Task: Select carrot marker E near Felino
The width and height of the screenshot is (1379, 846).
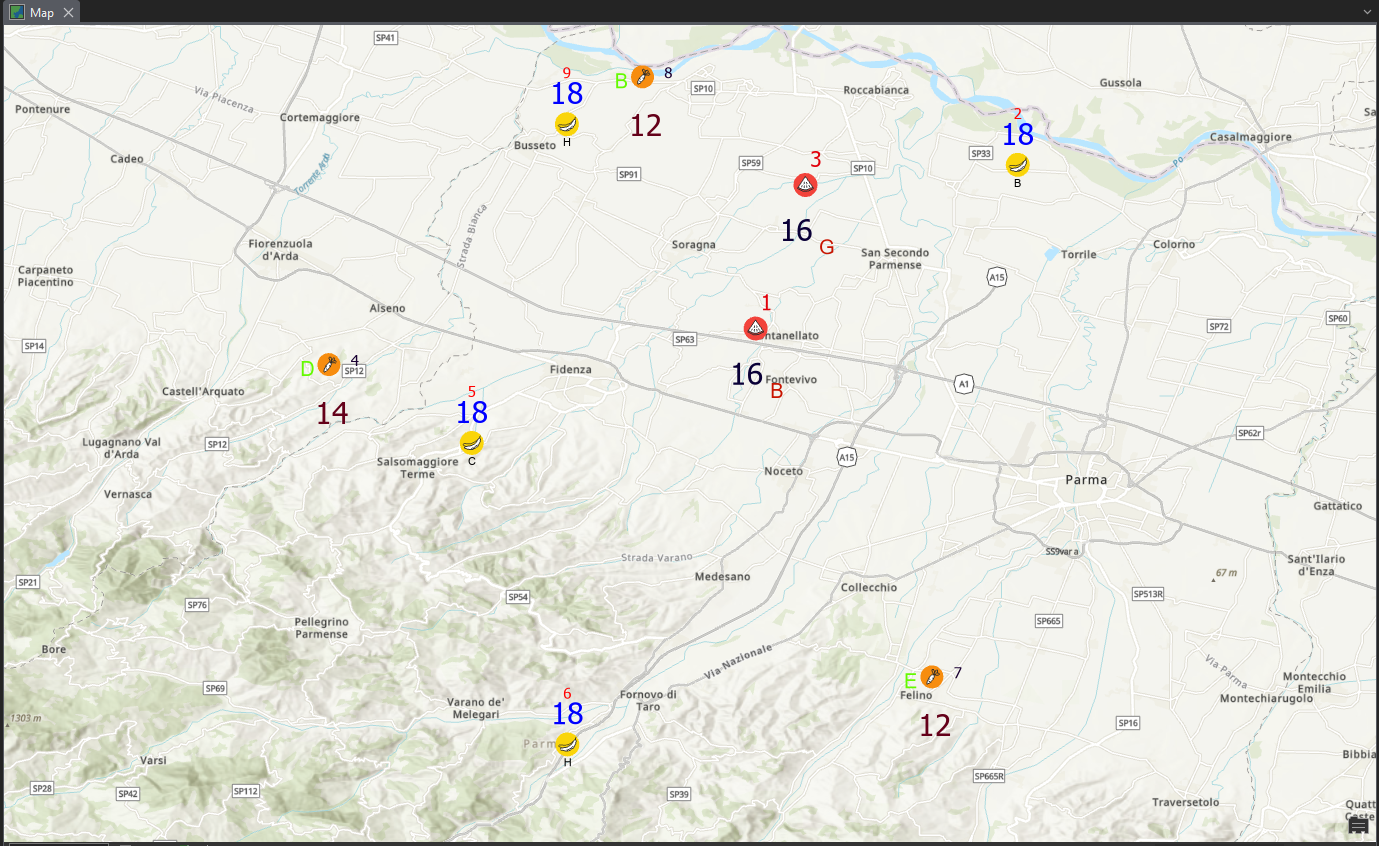Action: [933, 676]
